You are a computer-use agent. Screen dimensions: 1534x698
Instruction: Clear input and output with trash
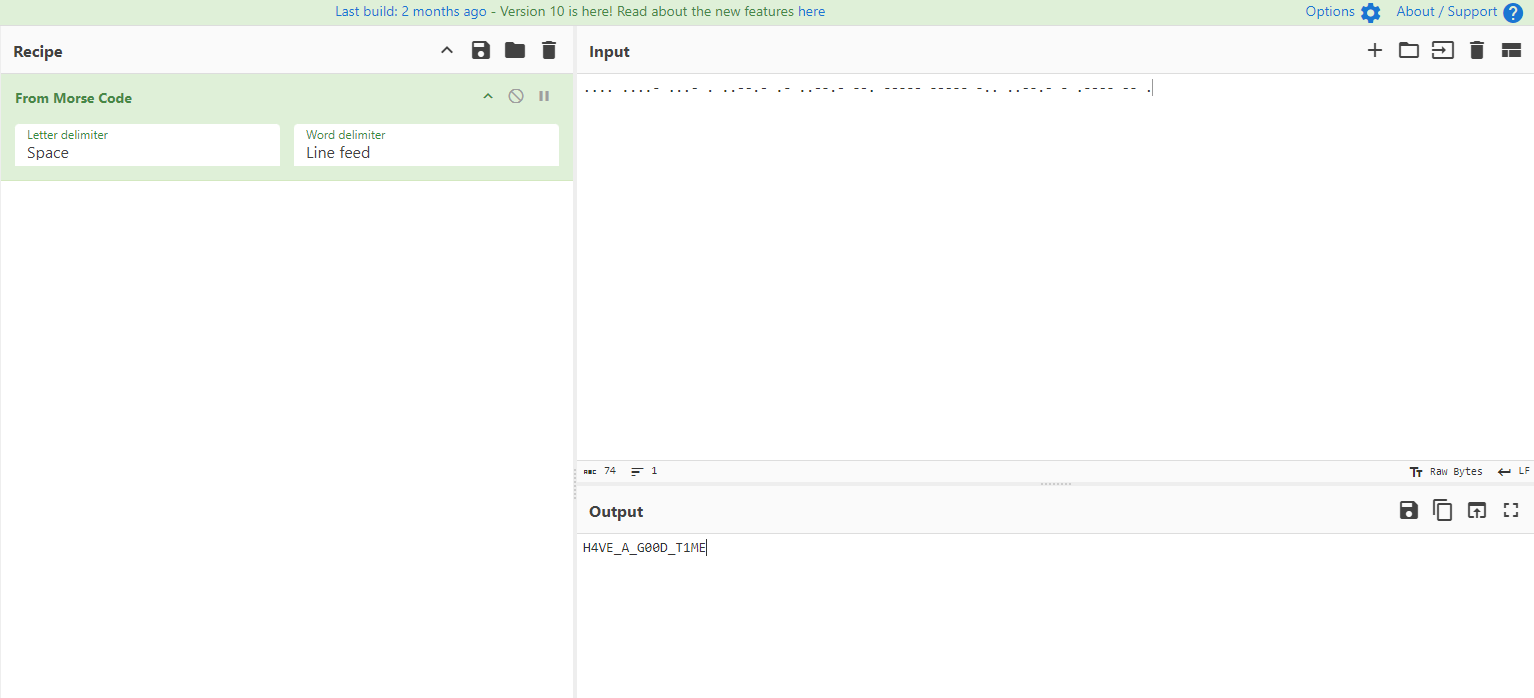(1476, 51)
